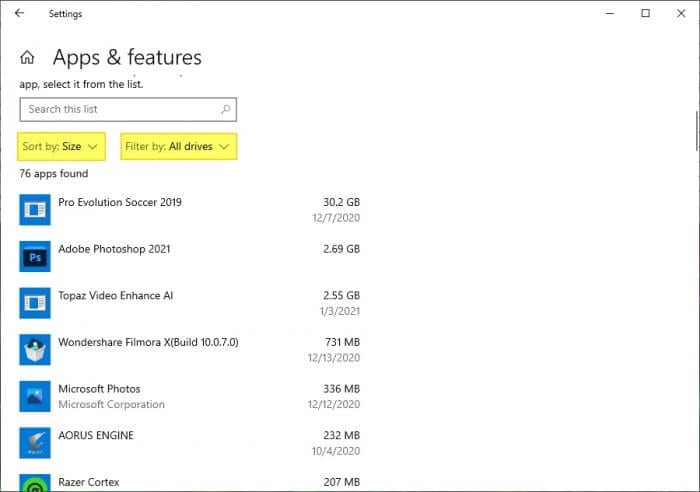Select the Adobe Photoshop 2021 Ps icon
This screenshot has width=700, height=492.
(x=35, y=256)
